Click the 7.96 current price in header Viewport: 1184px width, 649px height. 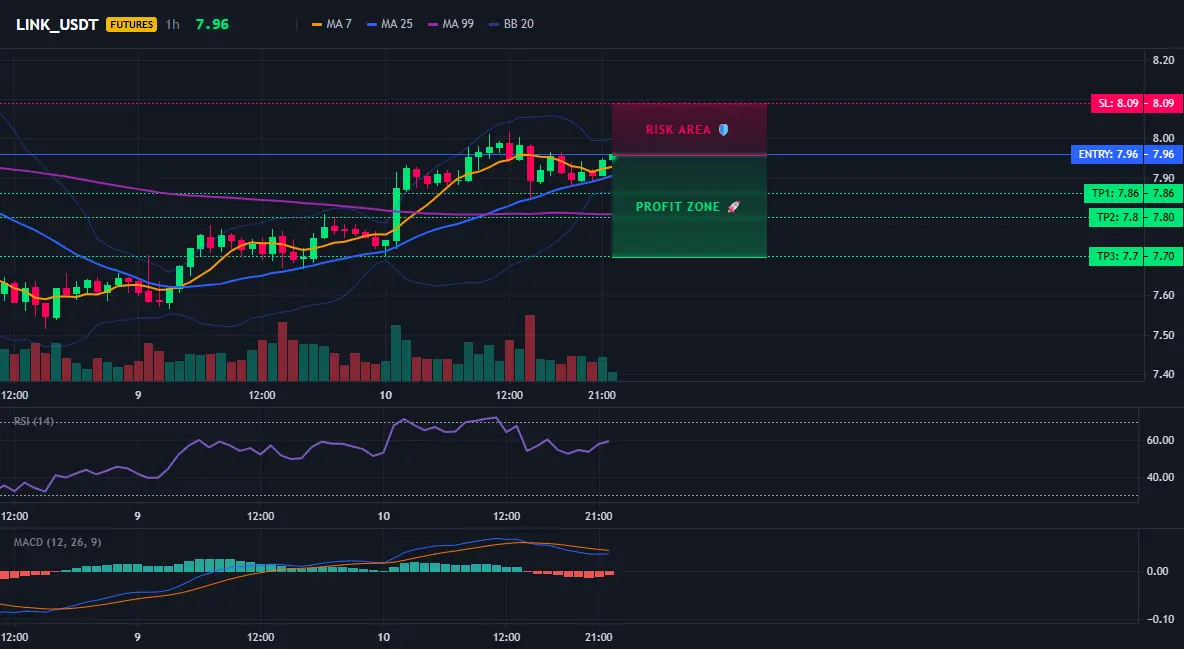click(212, 24)
